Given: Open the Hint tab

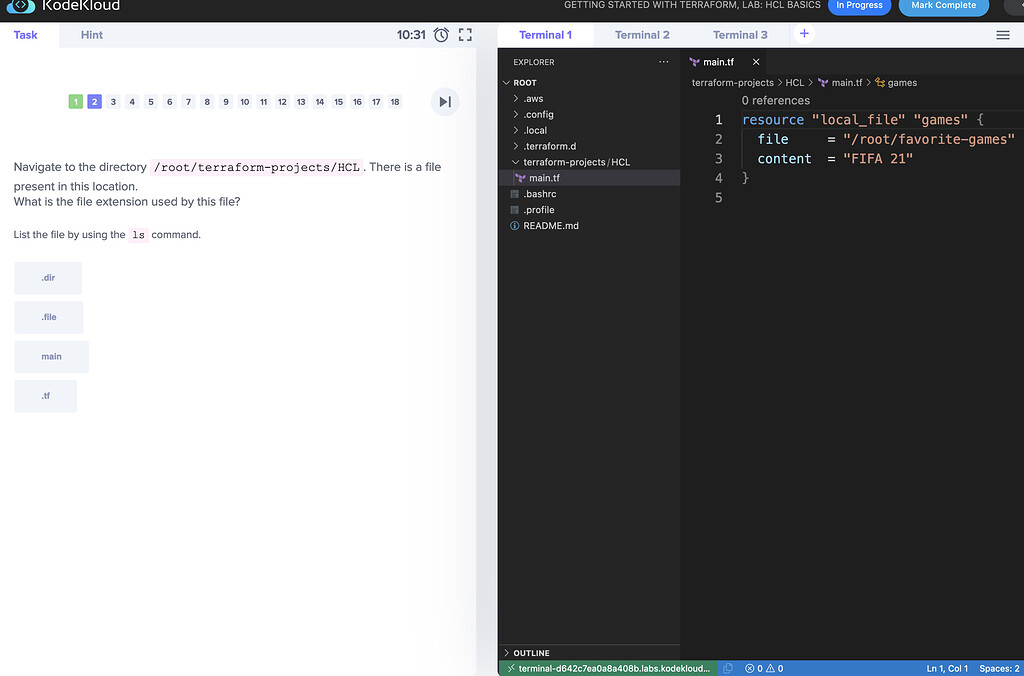Looking at the screenshot, I should click(x=91, y=34).
